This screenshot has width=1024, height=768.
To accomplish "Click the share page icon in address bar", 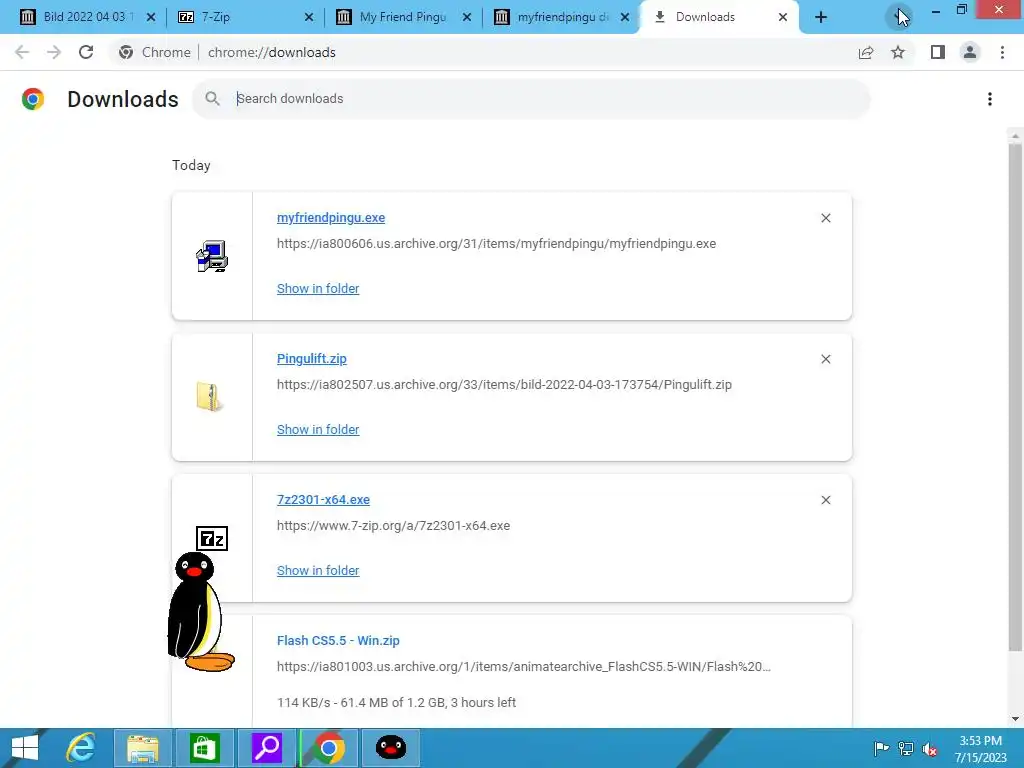I will click(x=866, y=52).
